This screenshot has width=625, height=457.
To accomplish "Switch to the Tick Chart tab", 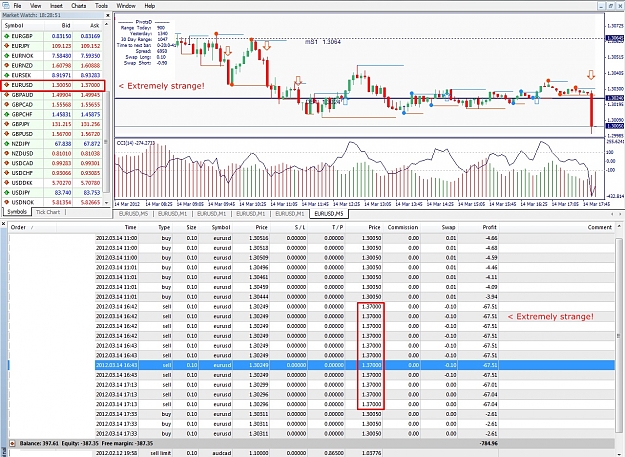I will coord(48,212).
